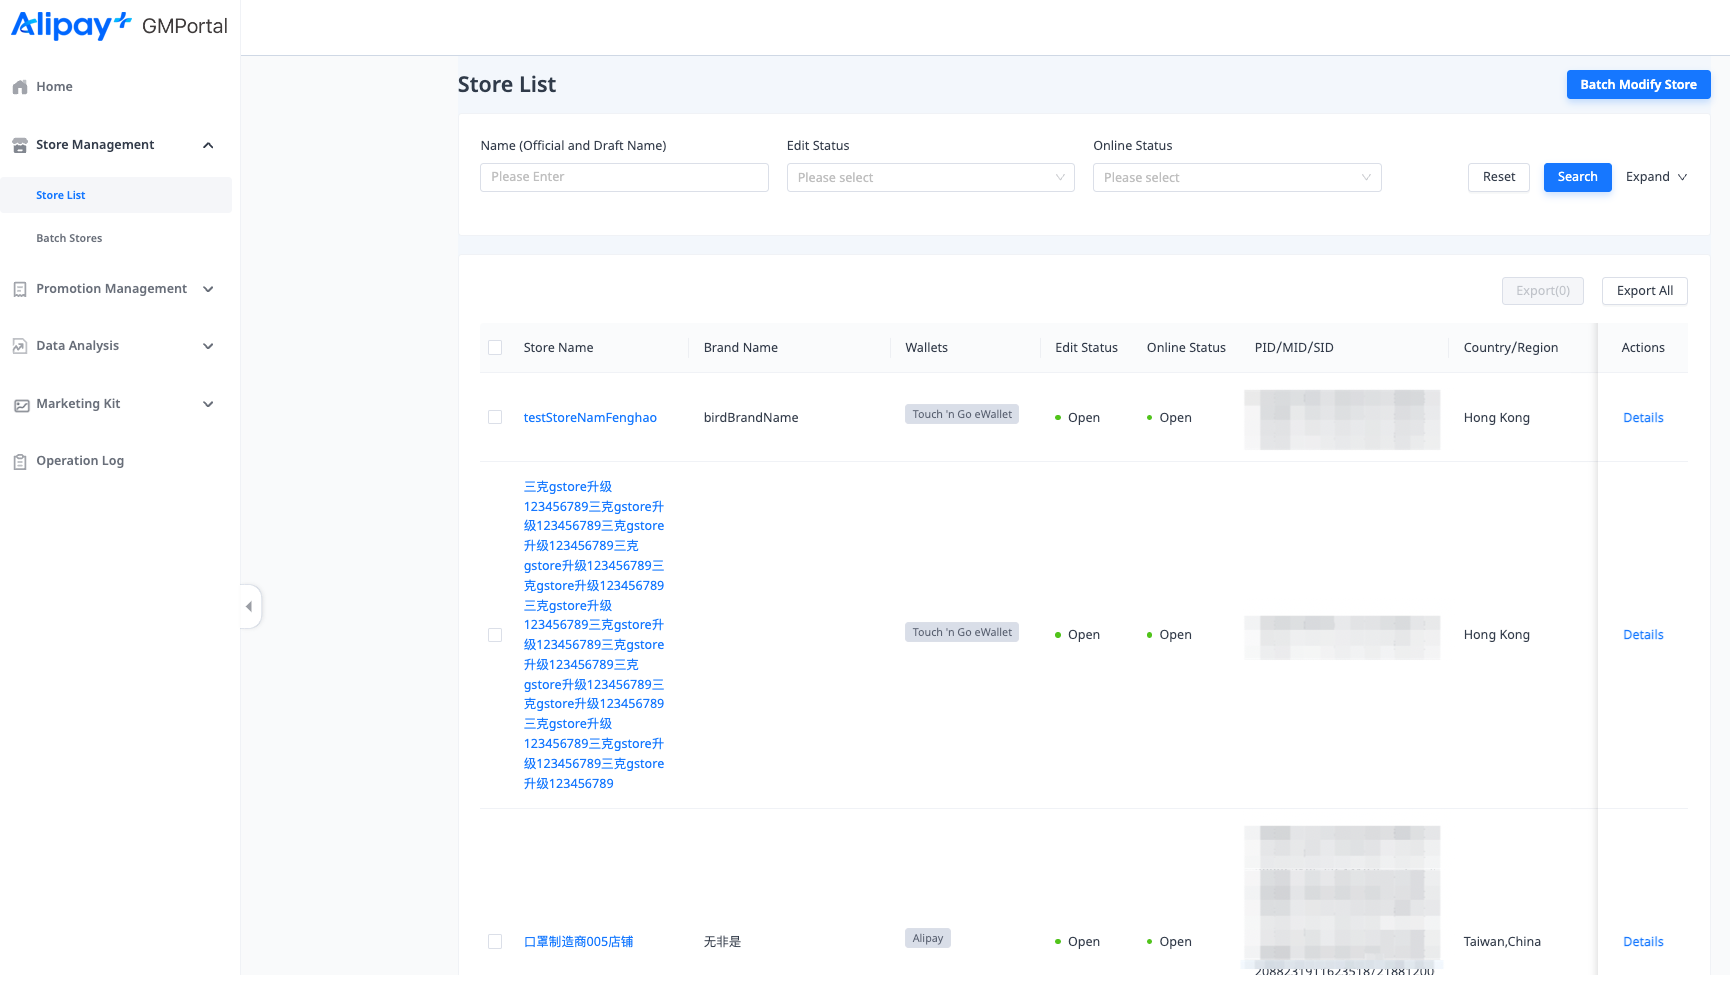Click the Home icon in sidebar

click(20, 87)
